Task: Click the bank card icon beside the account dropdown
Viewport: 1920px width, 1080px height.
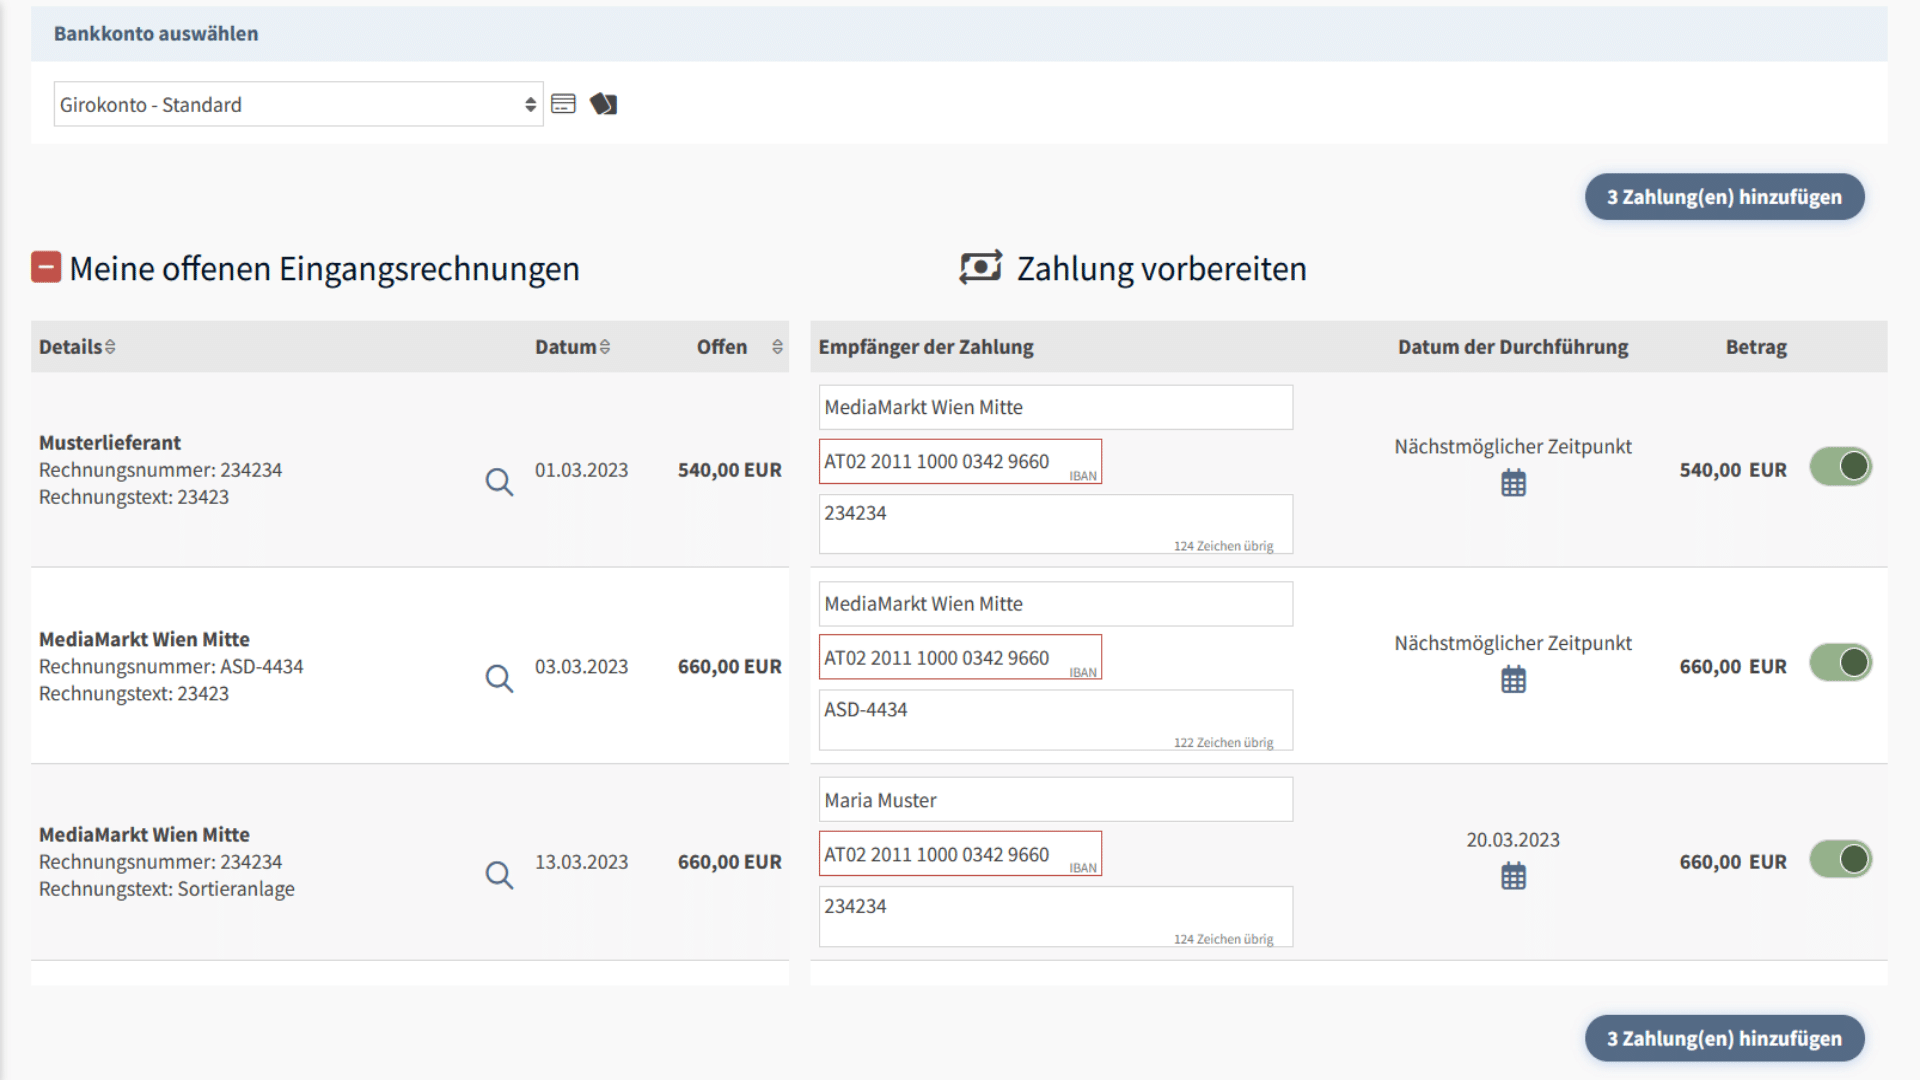Action: click(563, 104)
